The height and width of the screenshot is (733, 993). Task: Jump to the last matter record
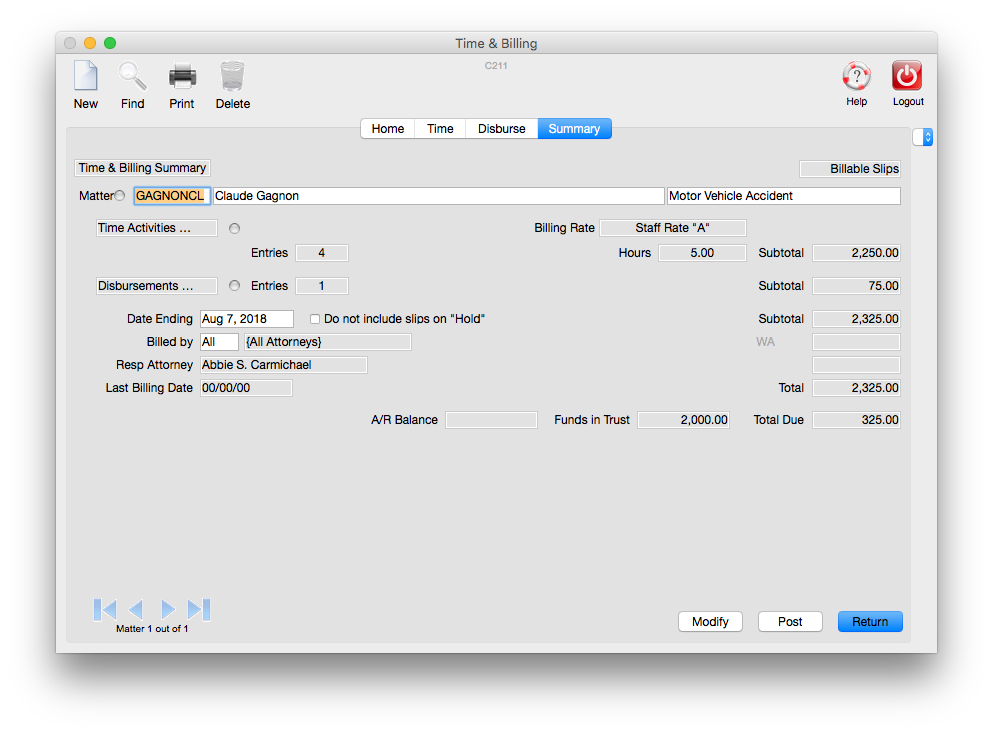(199, 609)
